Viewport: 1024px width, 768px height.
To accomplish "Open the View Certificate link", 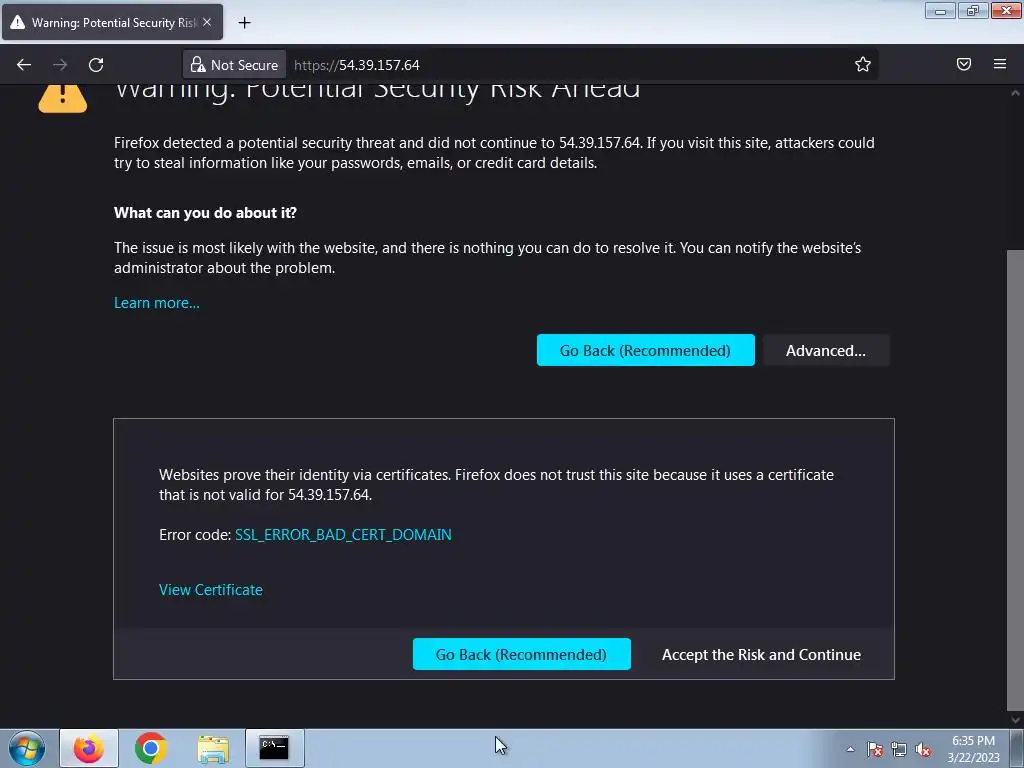I will [x=210, y=590].
